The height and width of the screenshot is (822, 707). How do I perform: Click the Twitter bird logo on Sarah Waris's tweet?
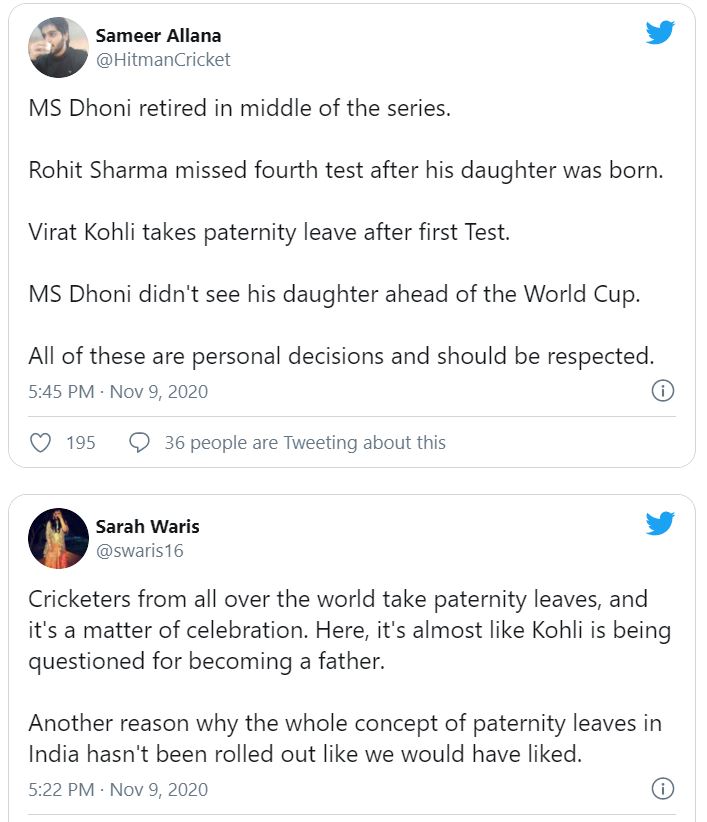click(x=660, y=522)
